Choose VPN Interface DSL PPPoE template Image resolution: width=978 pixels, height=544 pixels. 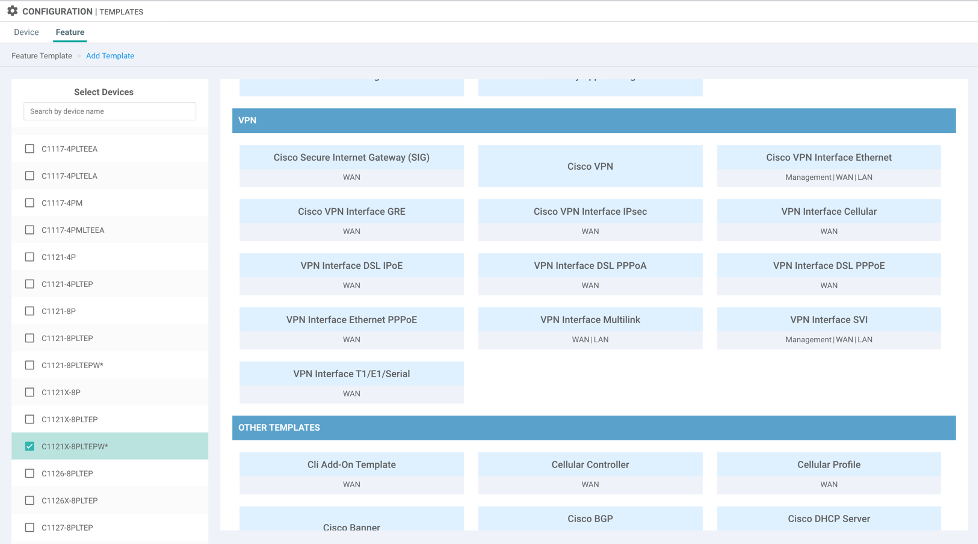(x=829, y=274)
